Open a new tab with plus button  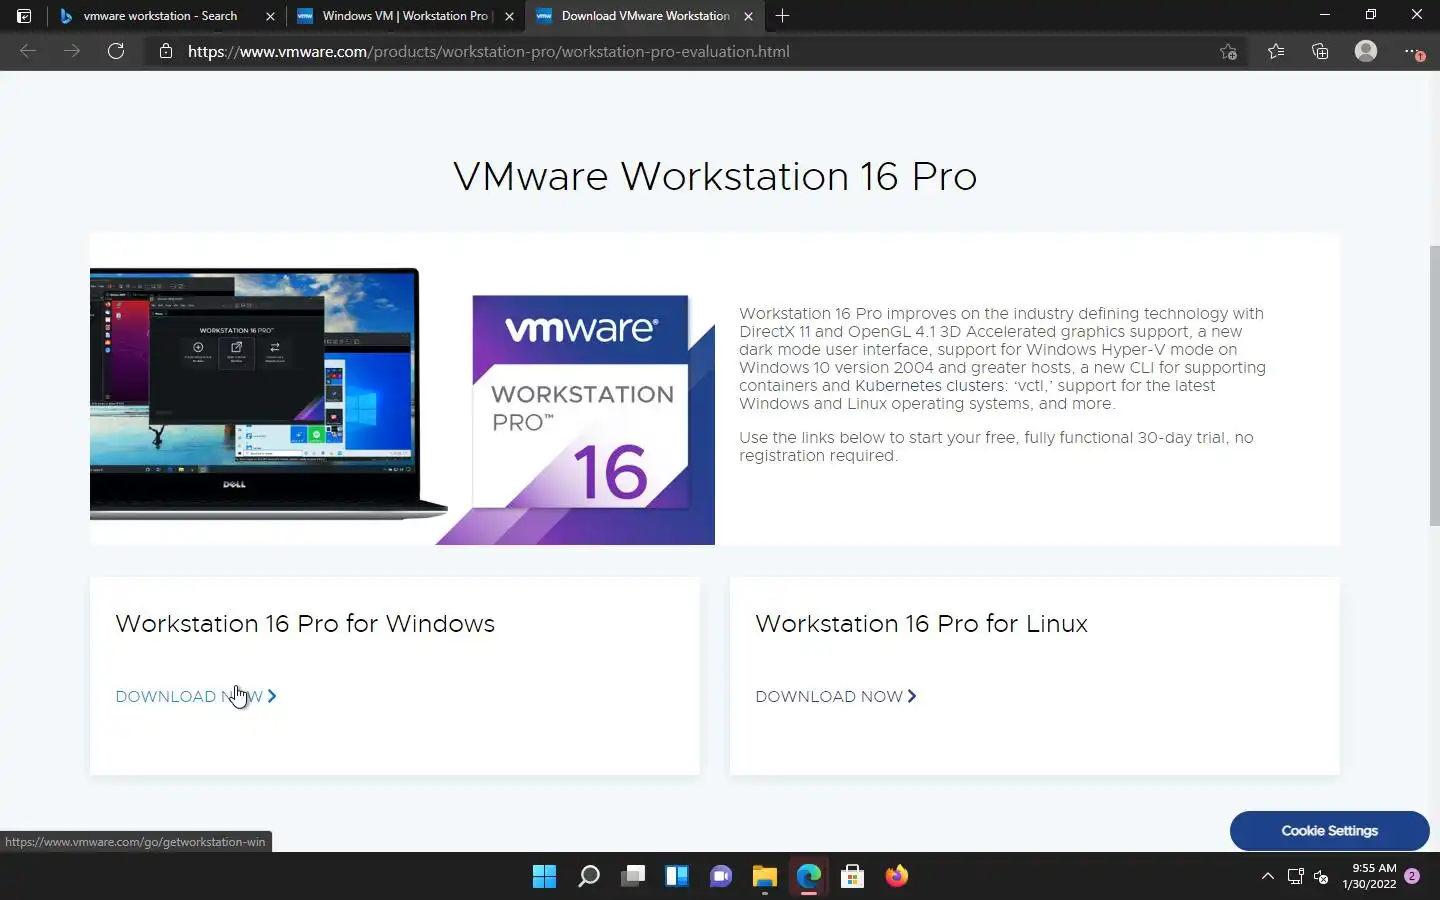(782, 16)
